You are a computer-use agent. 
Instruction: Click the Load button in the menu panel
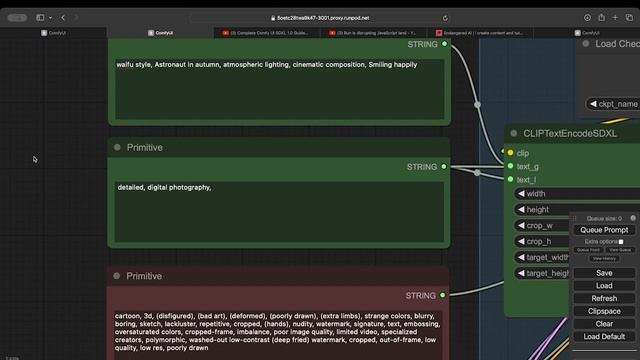click(604, 286)
